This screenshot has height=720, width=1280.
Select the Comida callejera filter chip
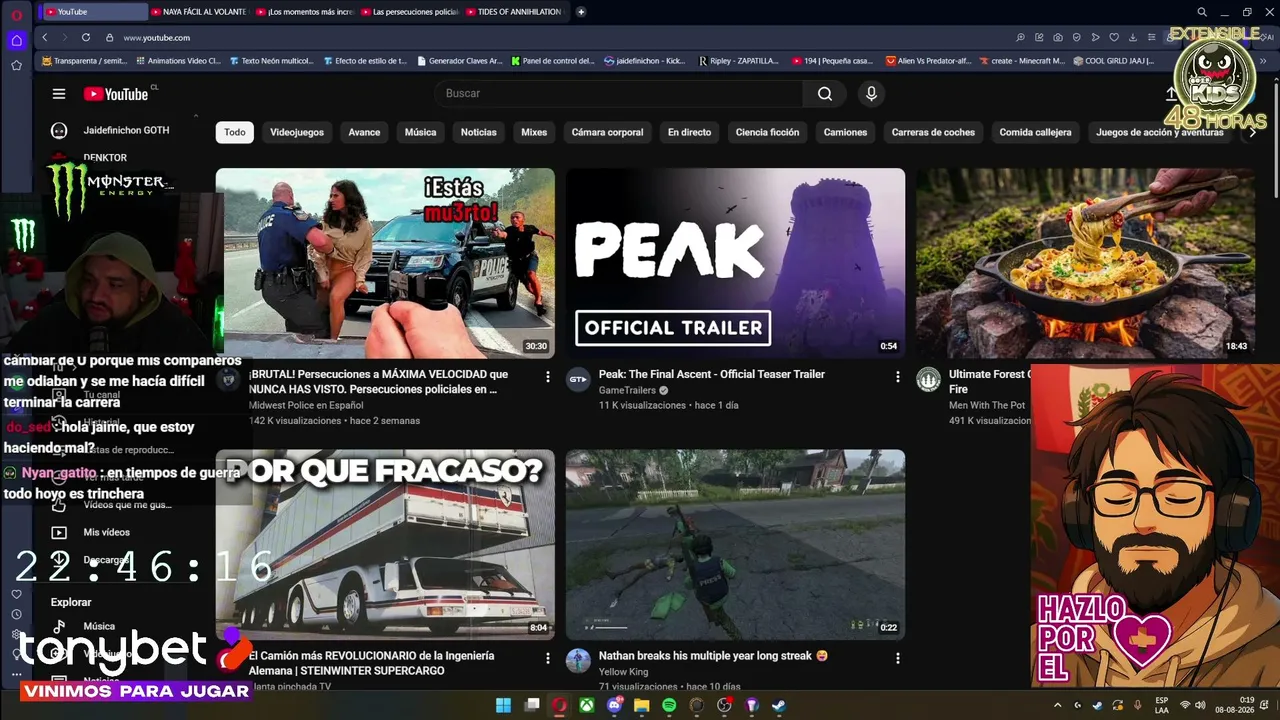point(1035,132)
